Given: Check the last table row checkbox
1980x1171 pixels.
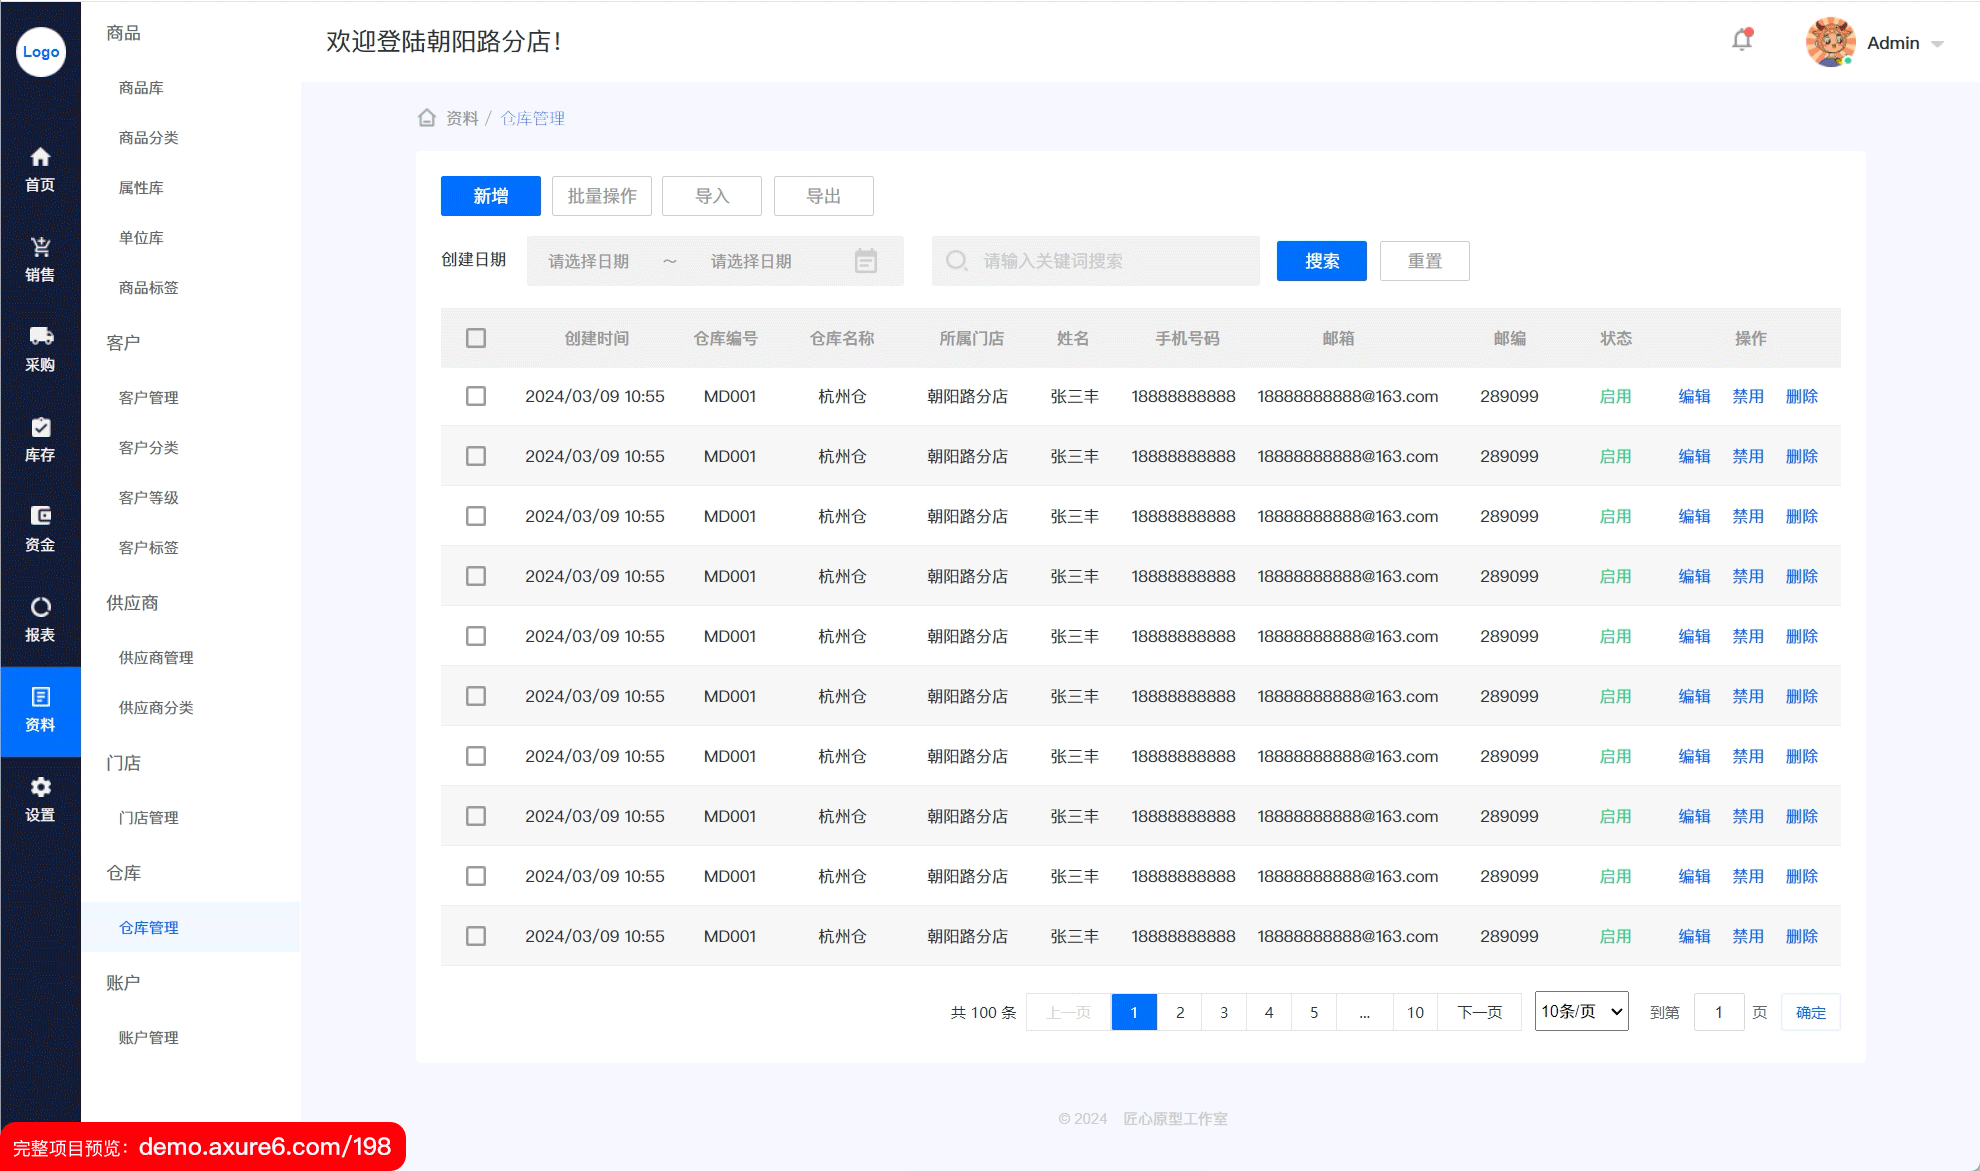Looking at the screenshot, I should click(476, 936).
